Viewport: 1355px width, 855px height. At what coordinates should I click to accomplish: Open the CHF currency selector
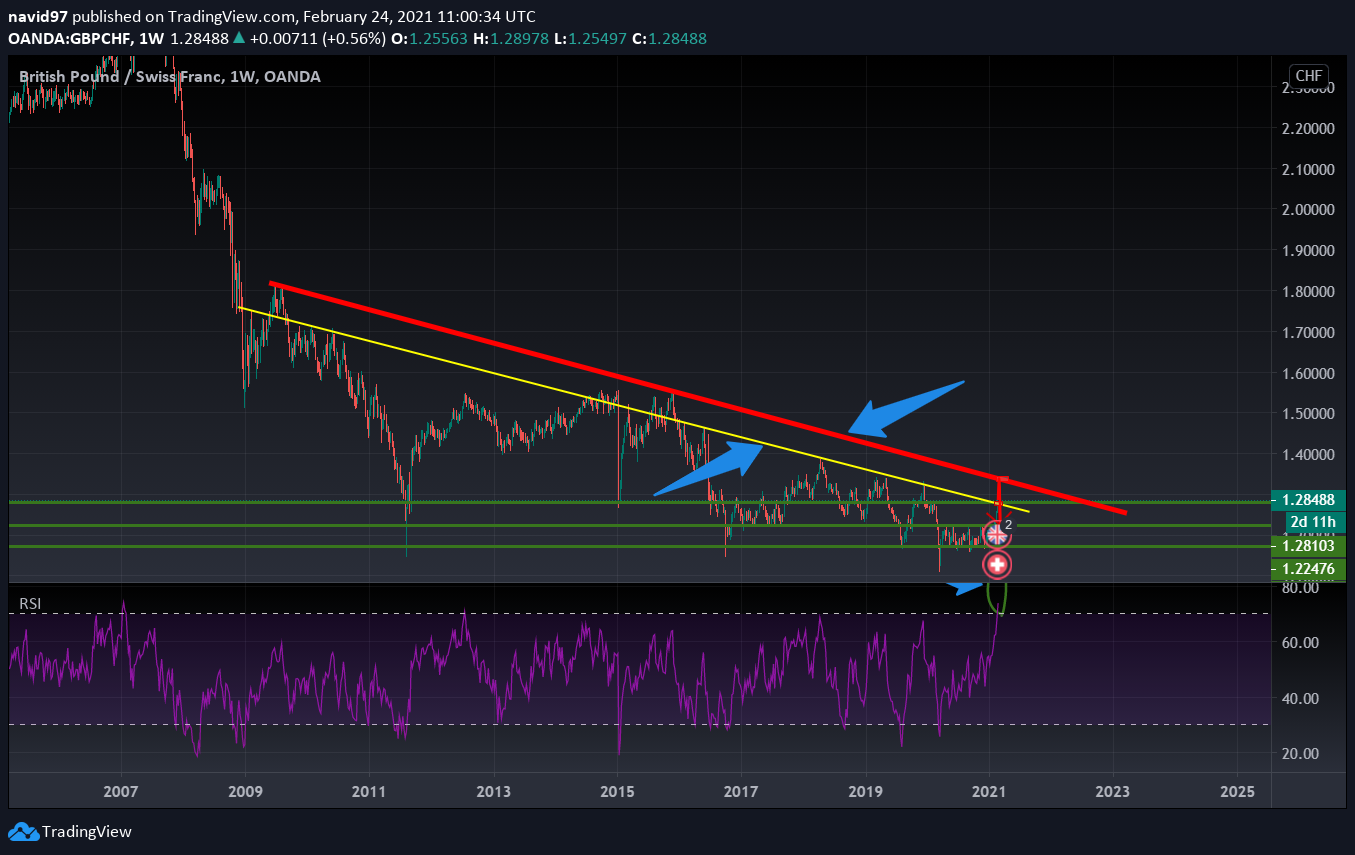[x=1308, y=76]
